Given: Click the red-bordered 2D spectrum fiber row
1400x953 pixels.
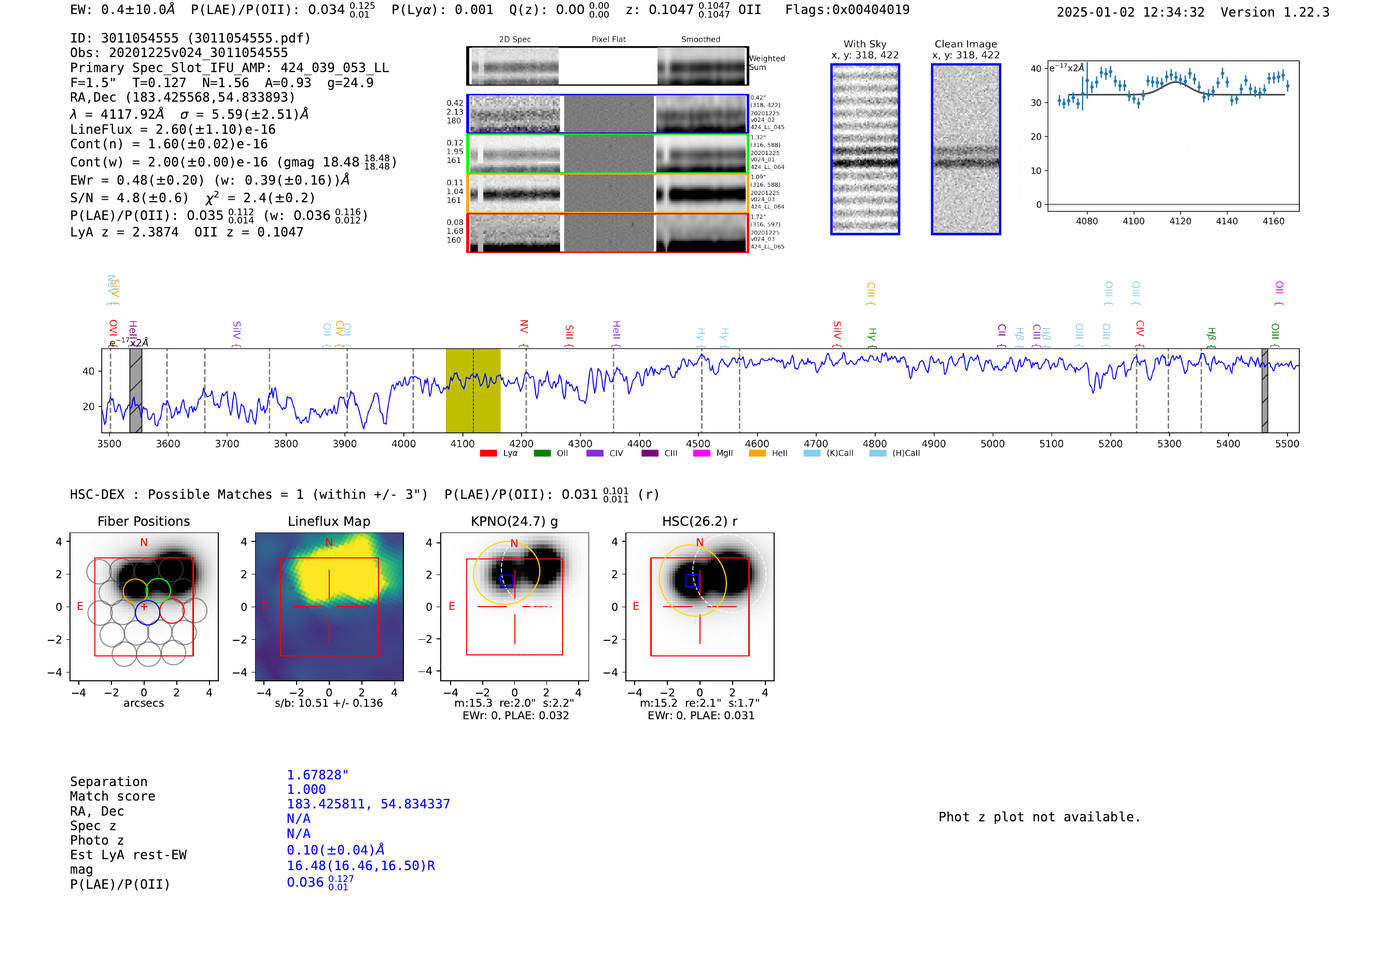Looking at the screenshot, I should coord(607,232).
